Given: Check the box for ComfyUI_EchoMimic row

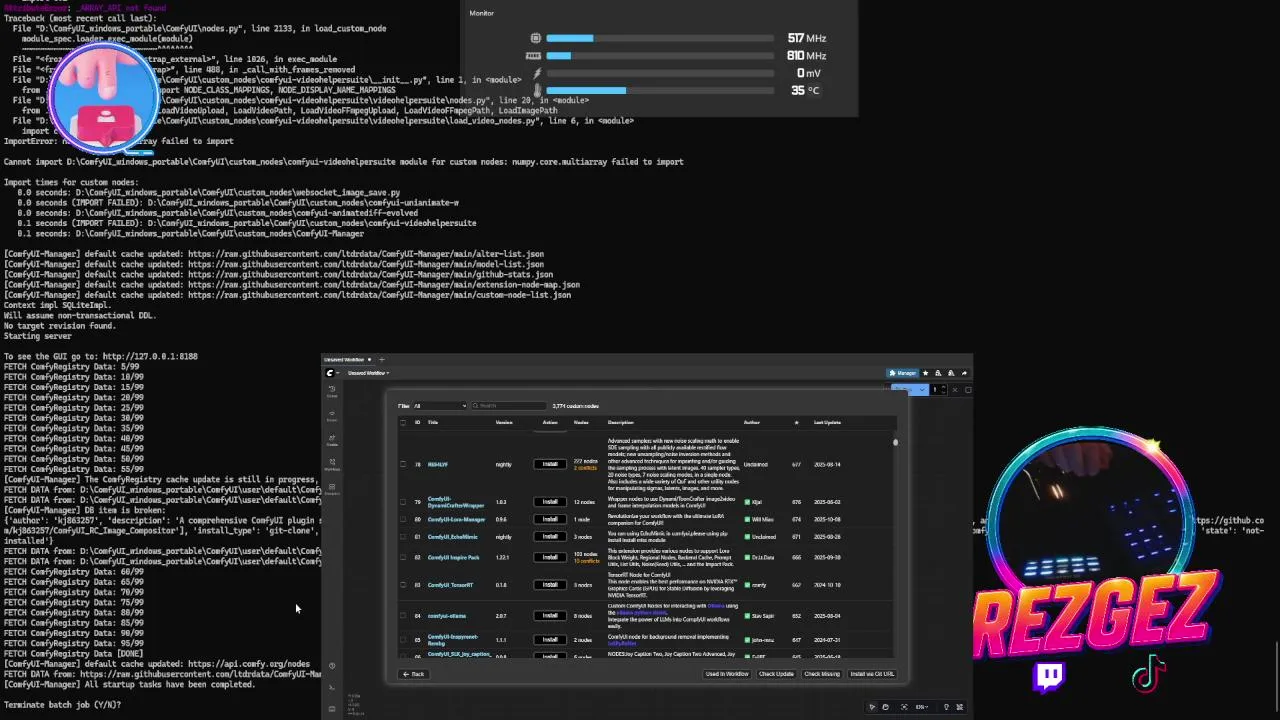Looking at the screenshot, I should (x=403, y=537).
